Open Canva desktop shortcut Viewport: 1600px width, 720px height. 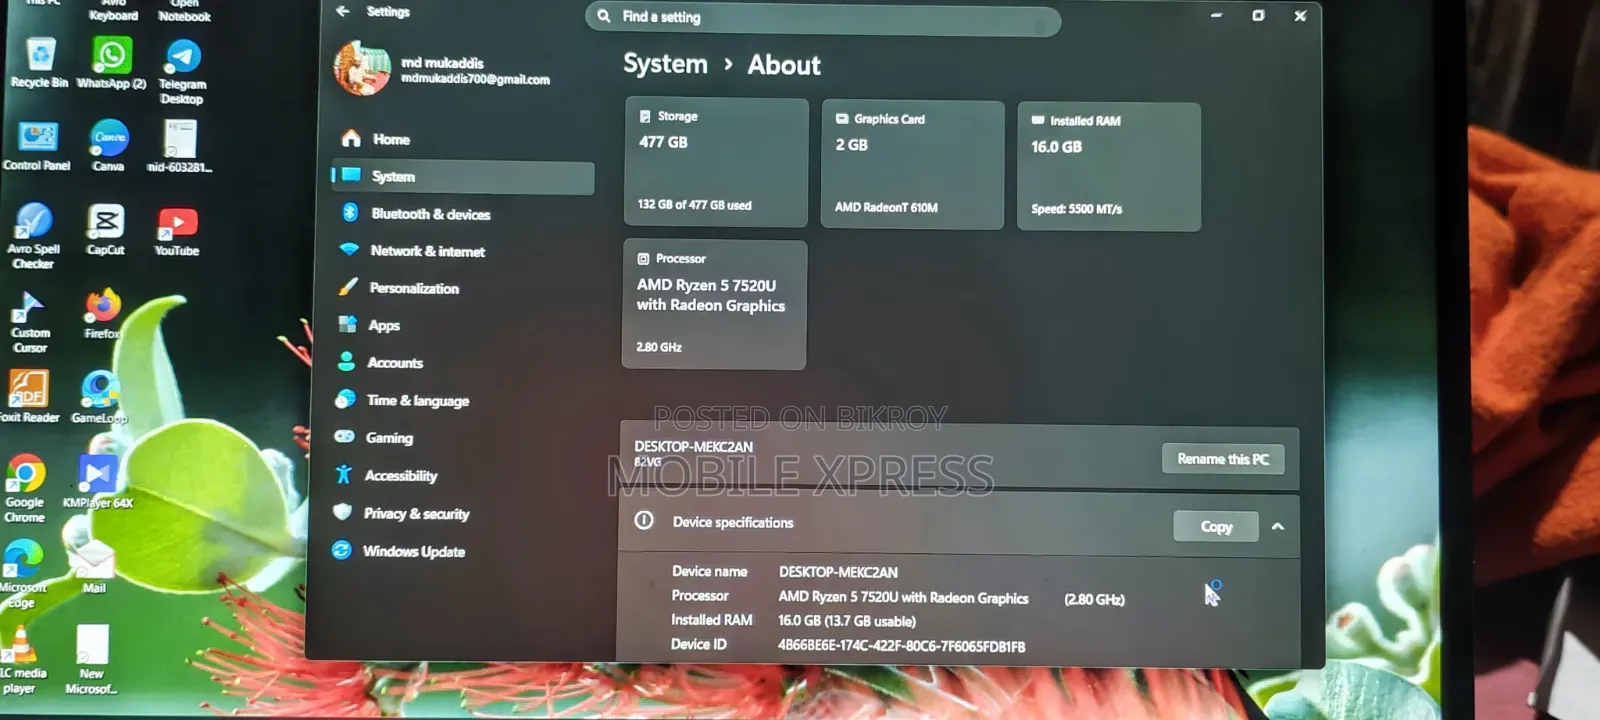109,146
